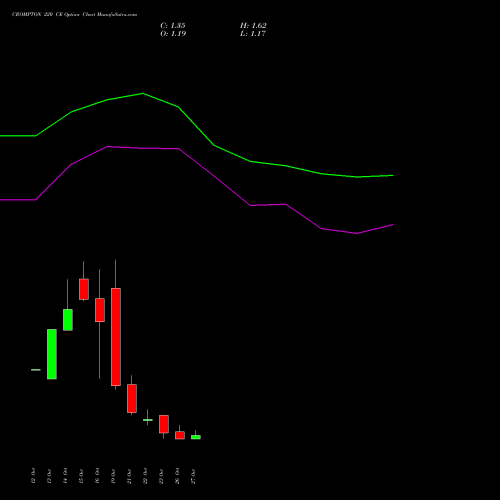500x500 pixels.
Task: Click the close value 'C: 1.35'
Action: pyautogui.click(x=173, y=26)
